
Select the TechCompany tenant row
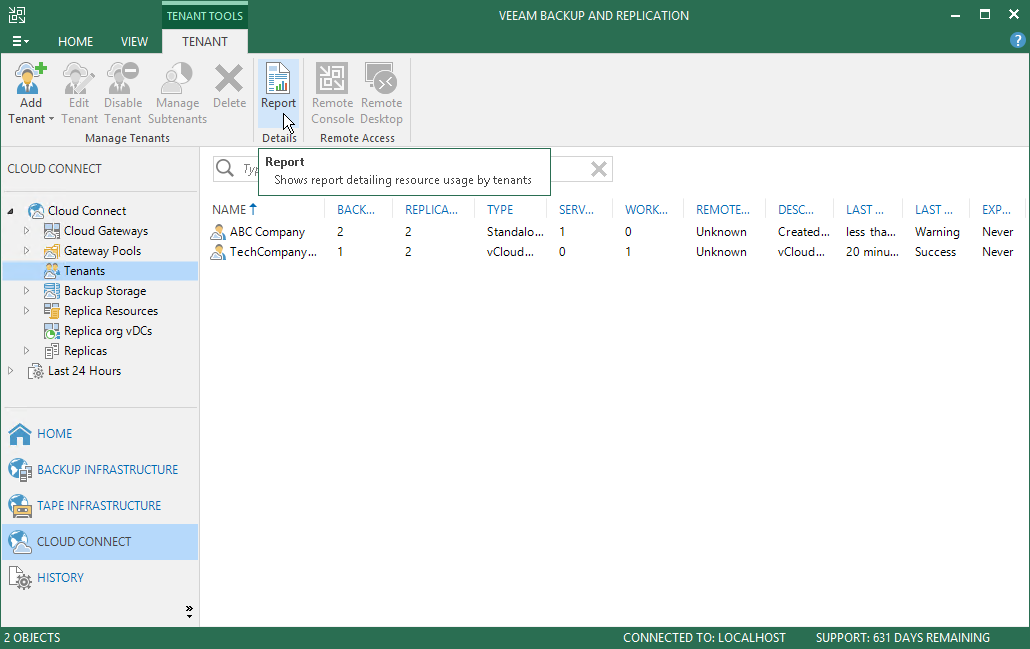click(616, 252)
